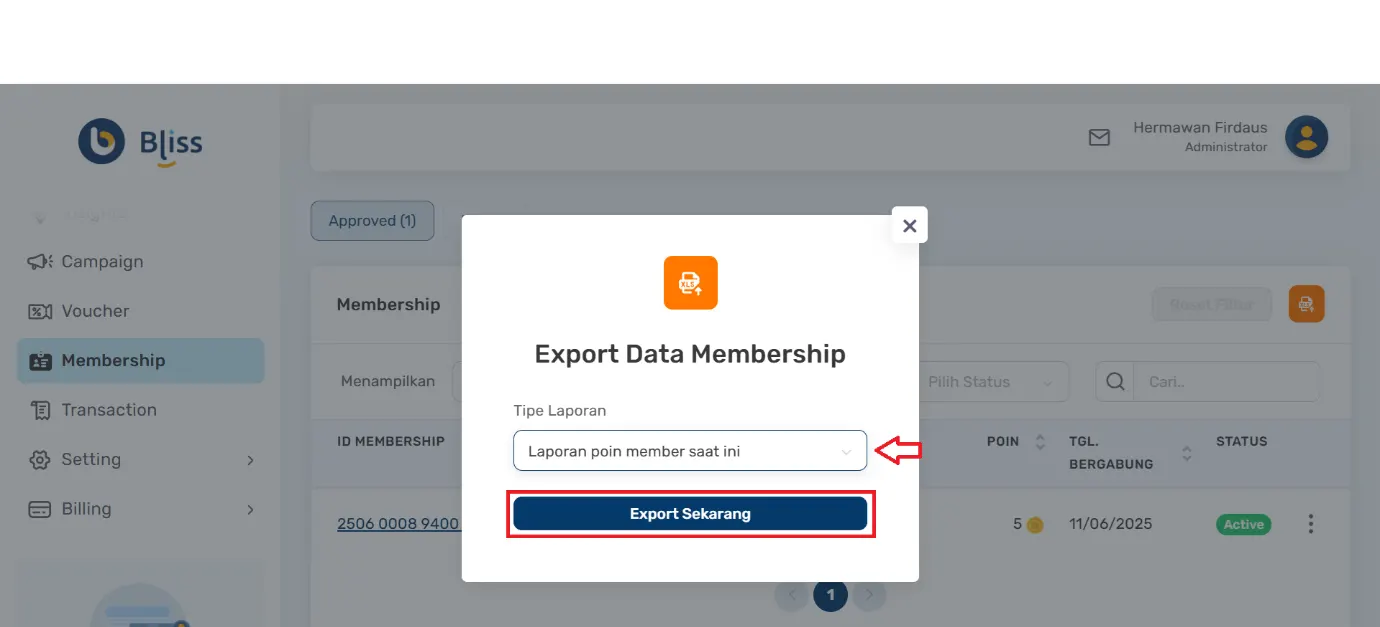Open the three-dot menu on the Active row
1380x627 pixels.
[x=1310, y=523]
